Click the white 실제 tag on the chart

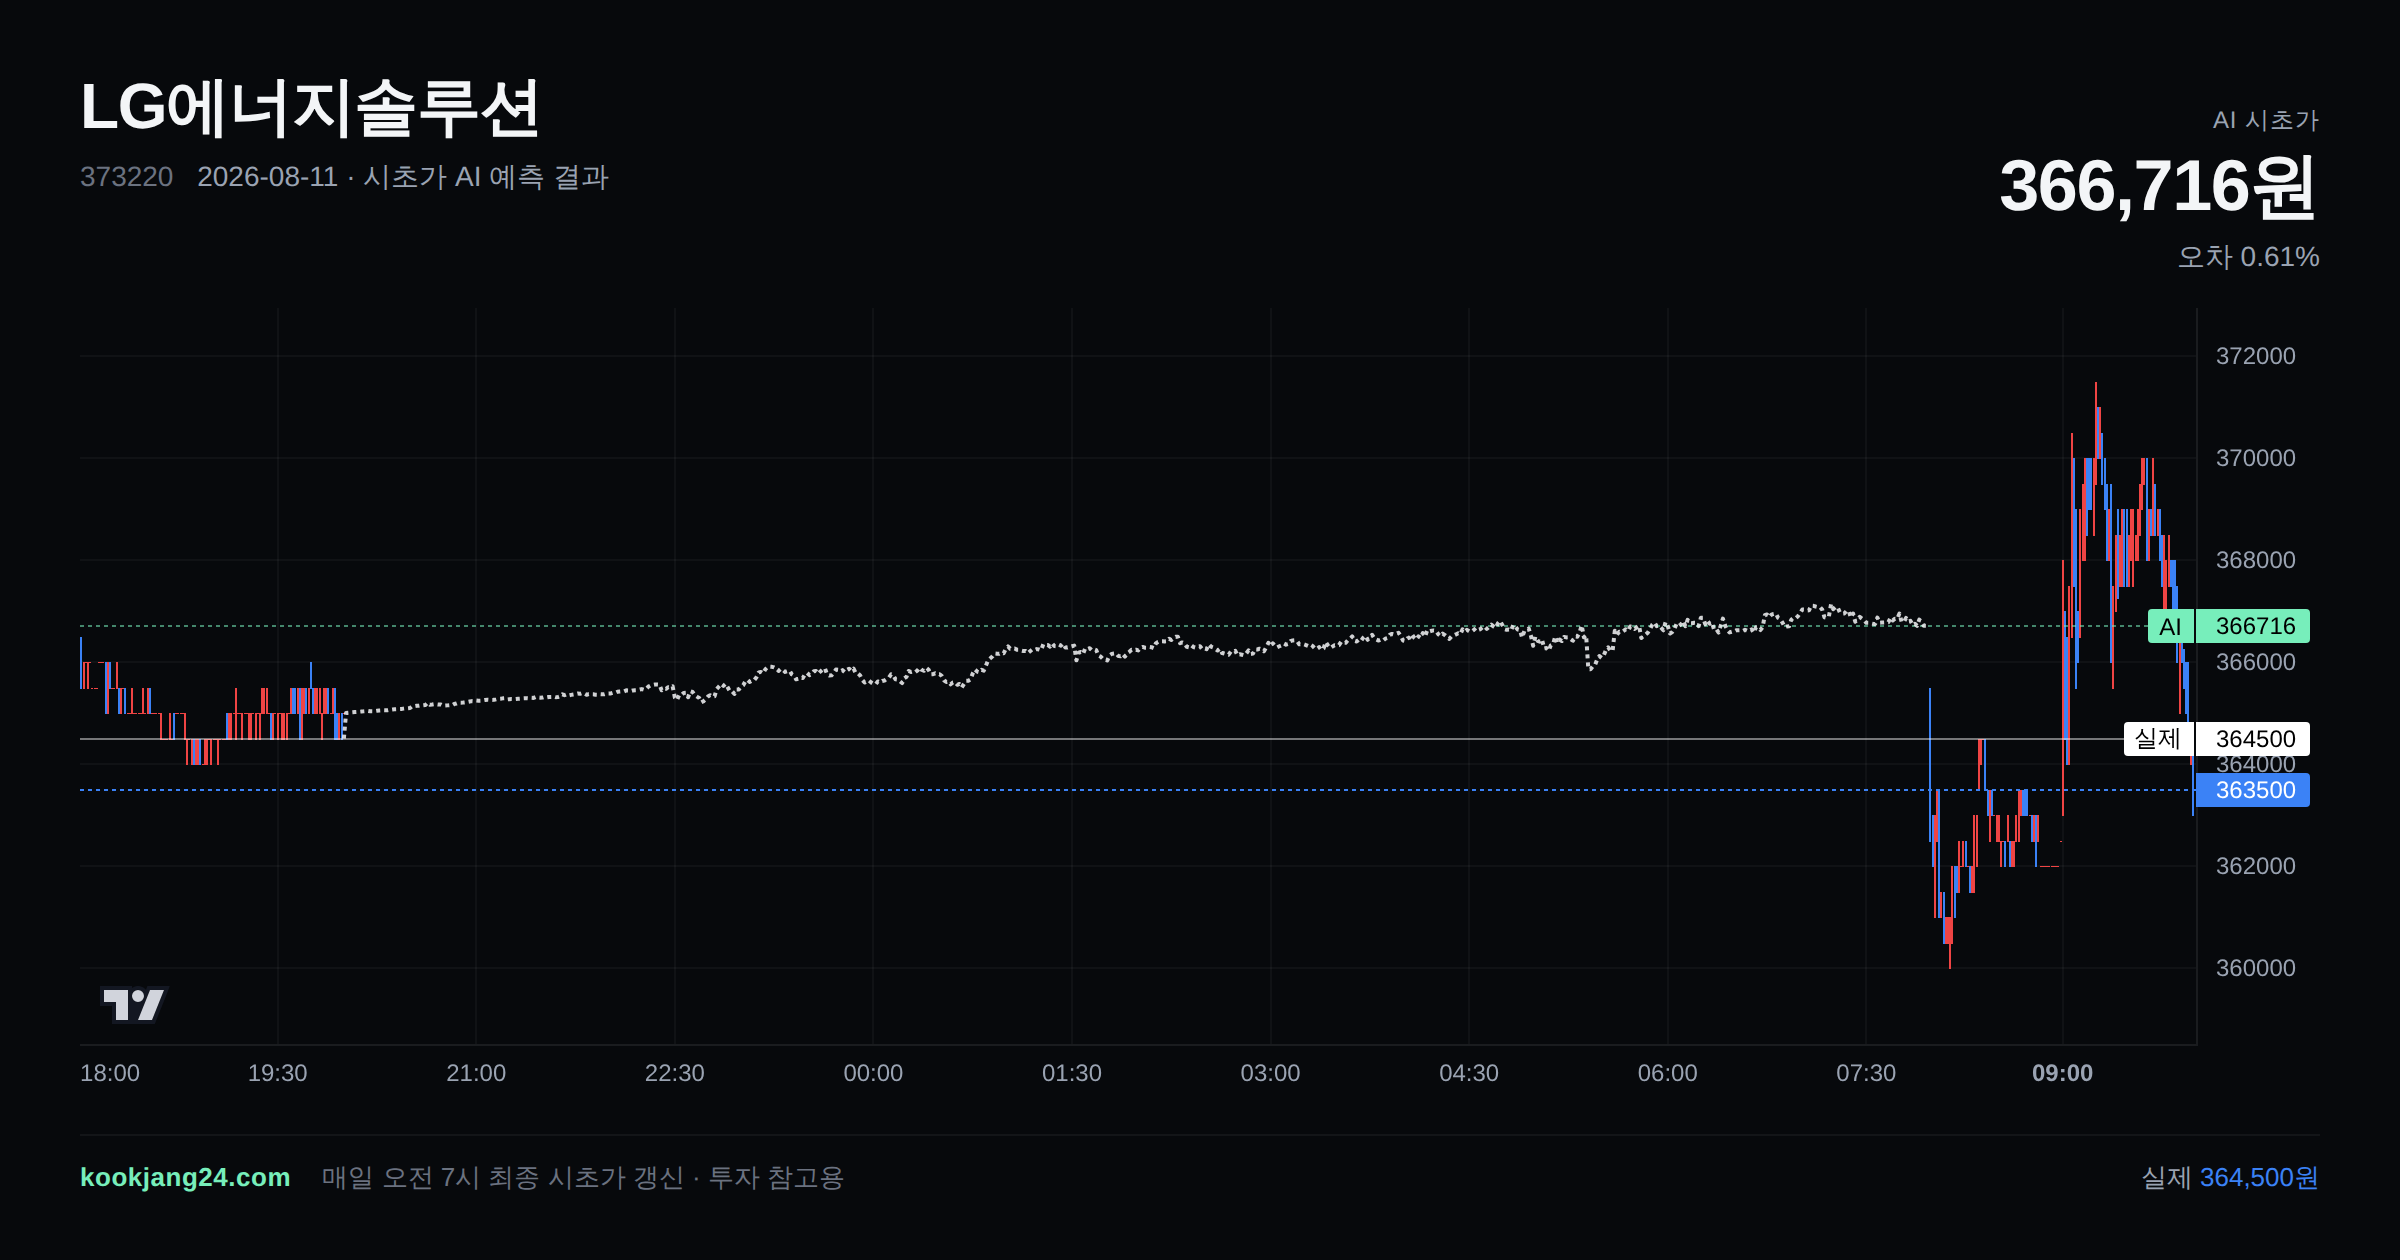click(2158, 739)
